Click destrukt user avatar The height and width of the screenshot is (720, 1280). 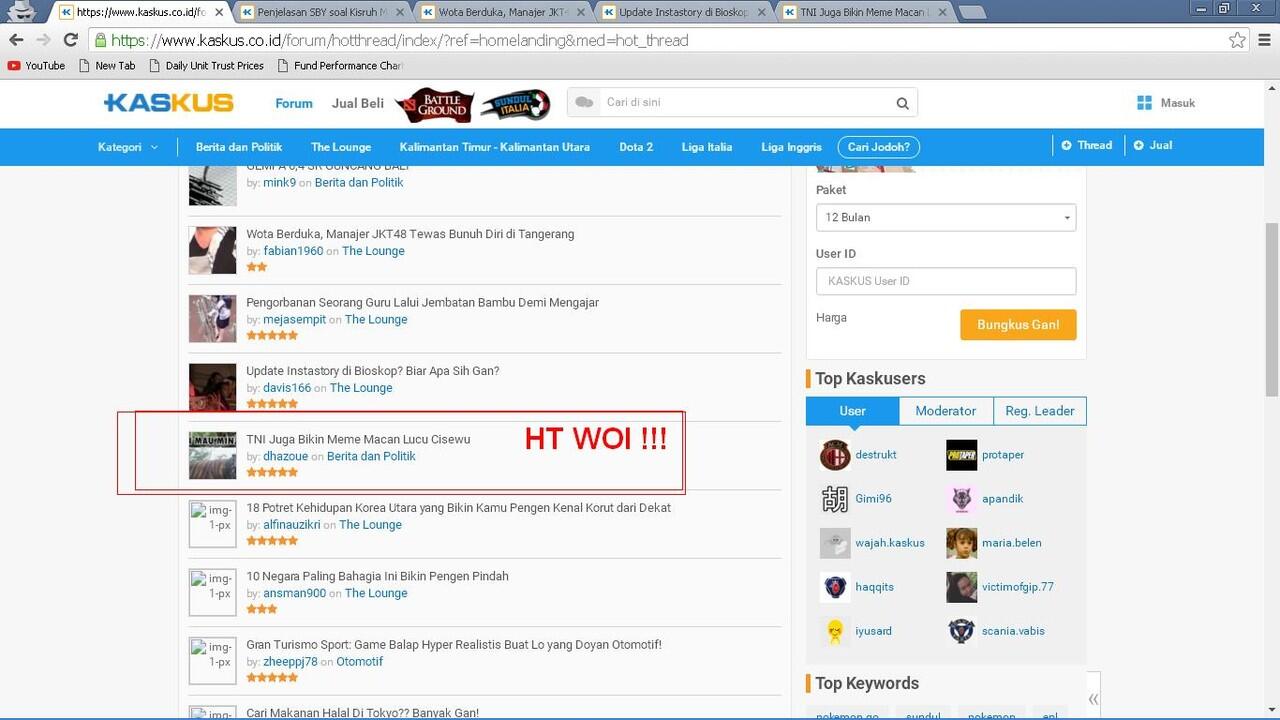835,455
